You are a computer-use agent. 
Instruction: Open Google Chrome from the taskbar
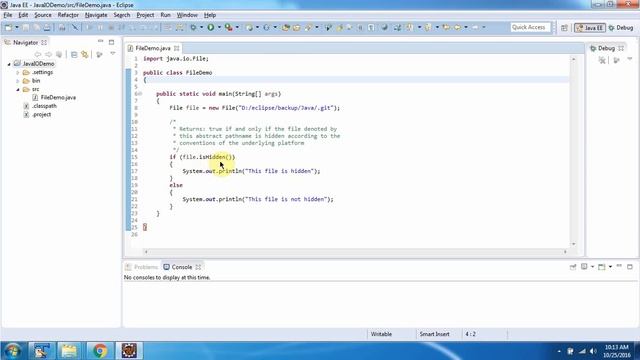99,351
